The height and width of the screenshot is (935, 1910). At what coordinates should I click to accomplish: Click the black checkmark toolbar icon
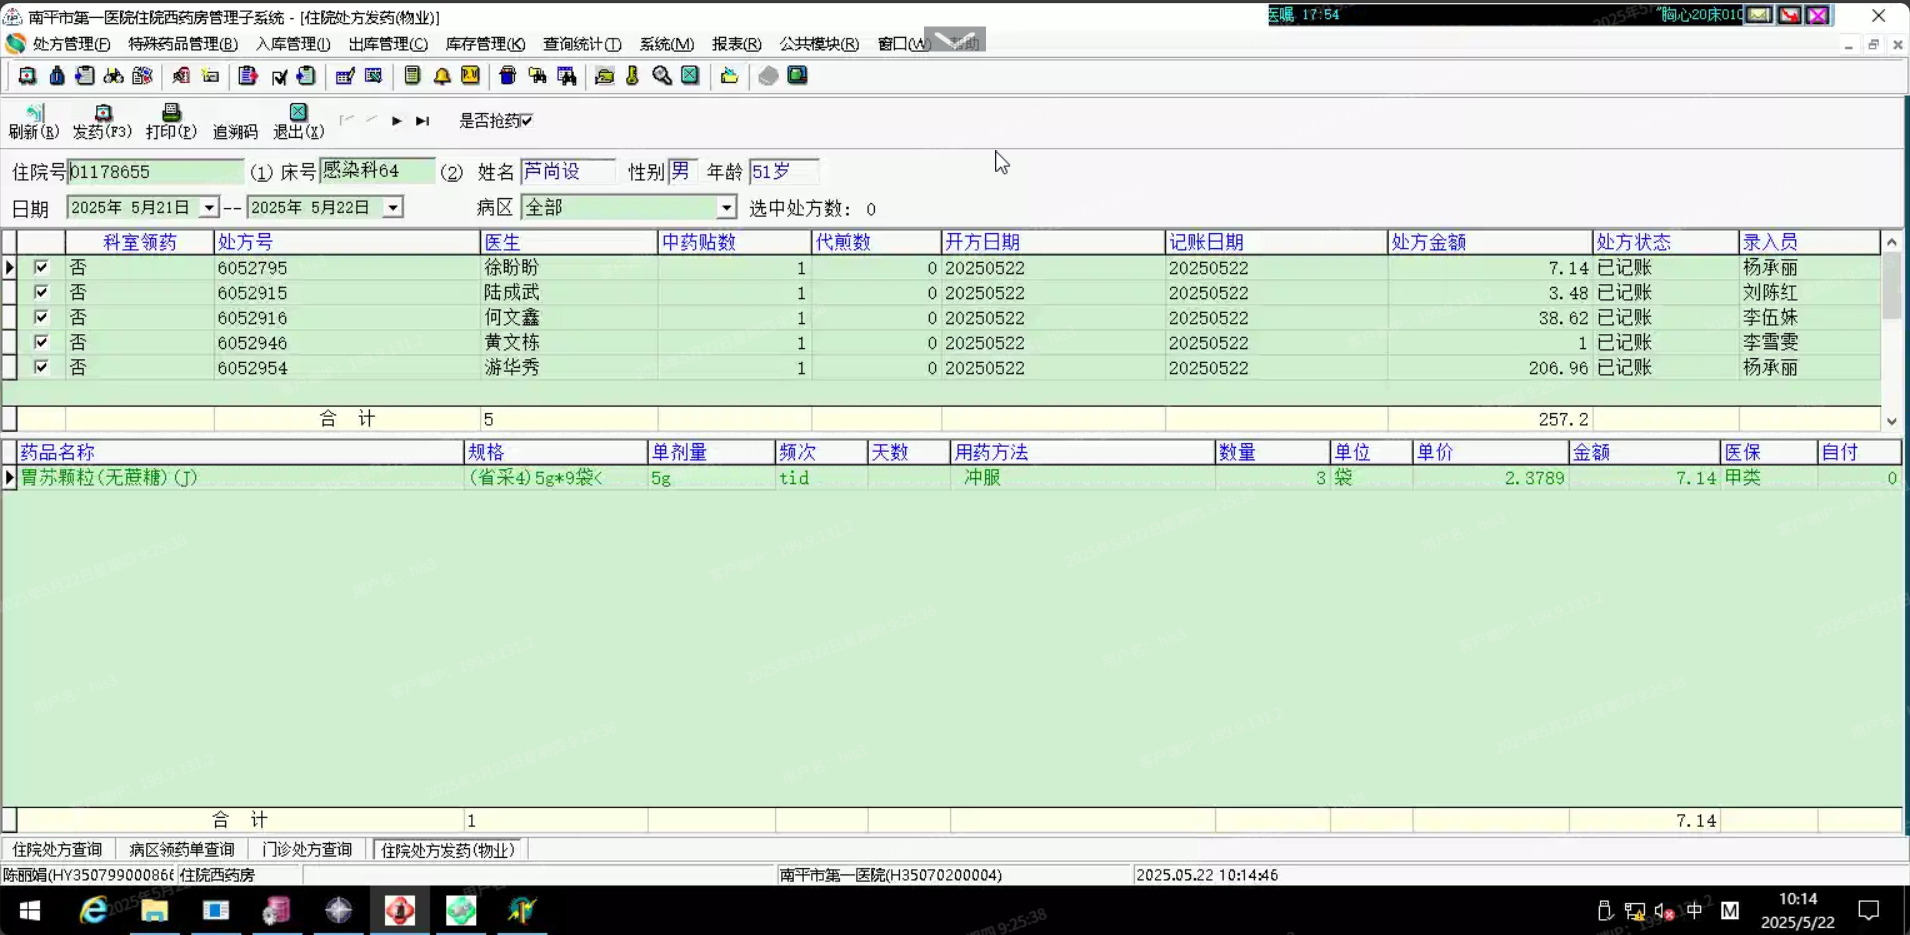point(279,76)
